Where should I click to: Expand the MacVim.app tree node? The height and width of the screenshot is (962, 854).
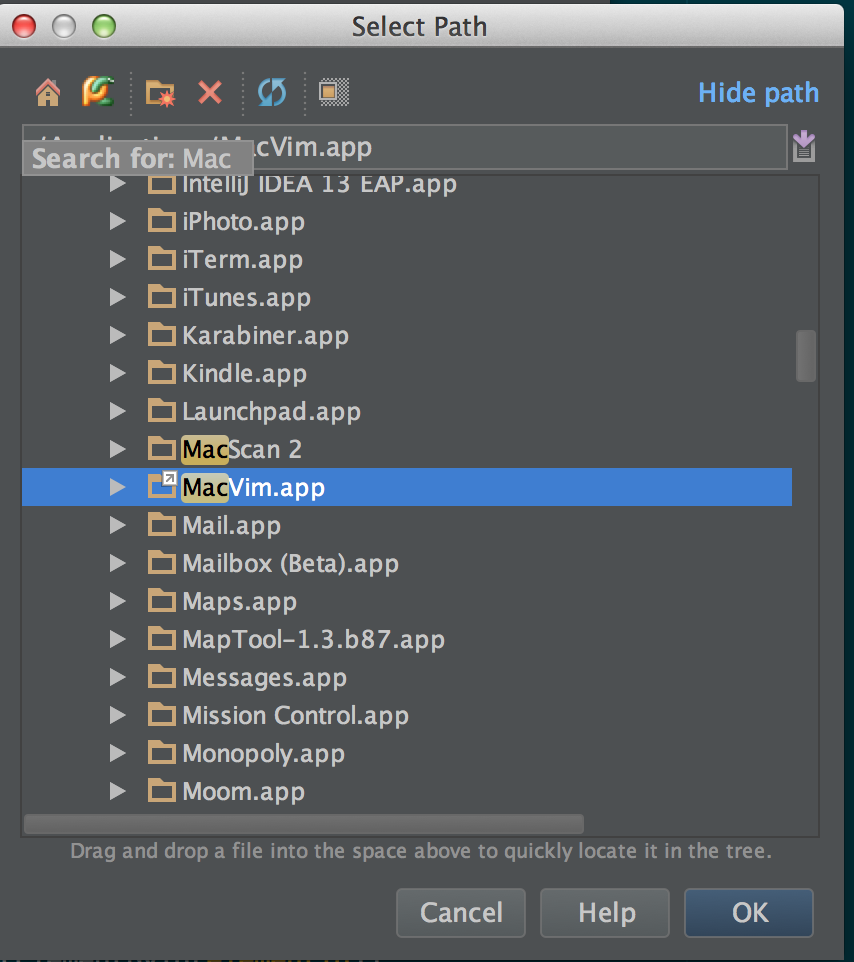coord(117,487)
